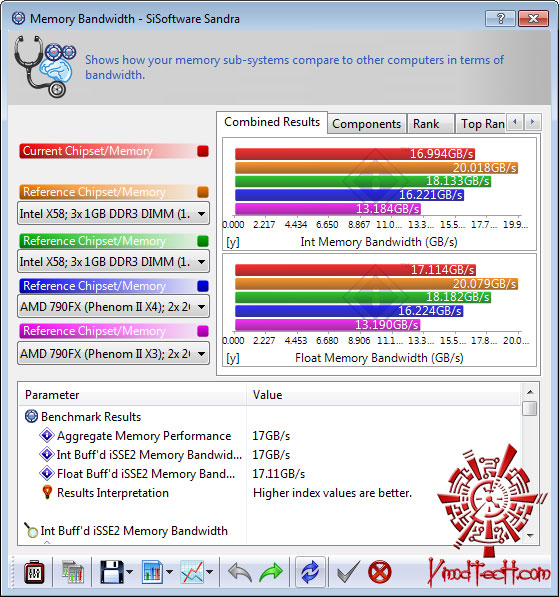Open the AMD 790FX Phenom II X3 dropdown
Screen dimensions: 559x597
(113, 354)
